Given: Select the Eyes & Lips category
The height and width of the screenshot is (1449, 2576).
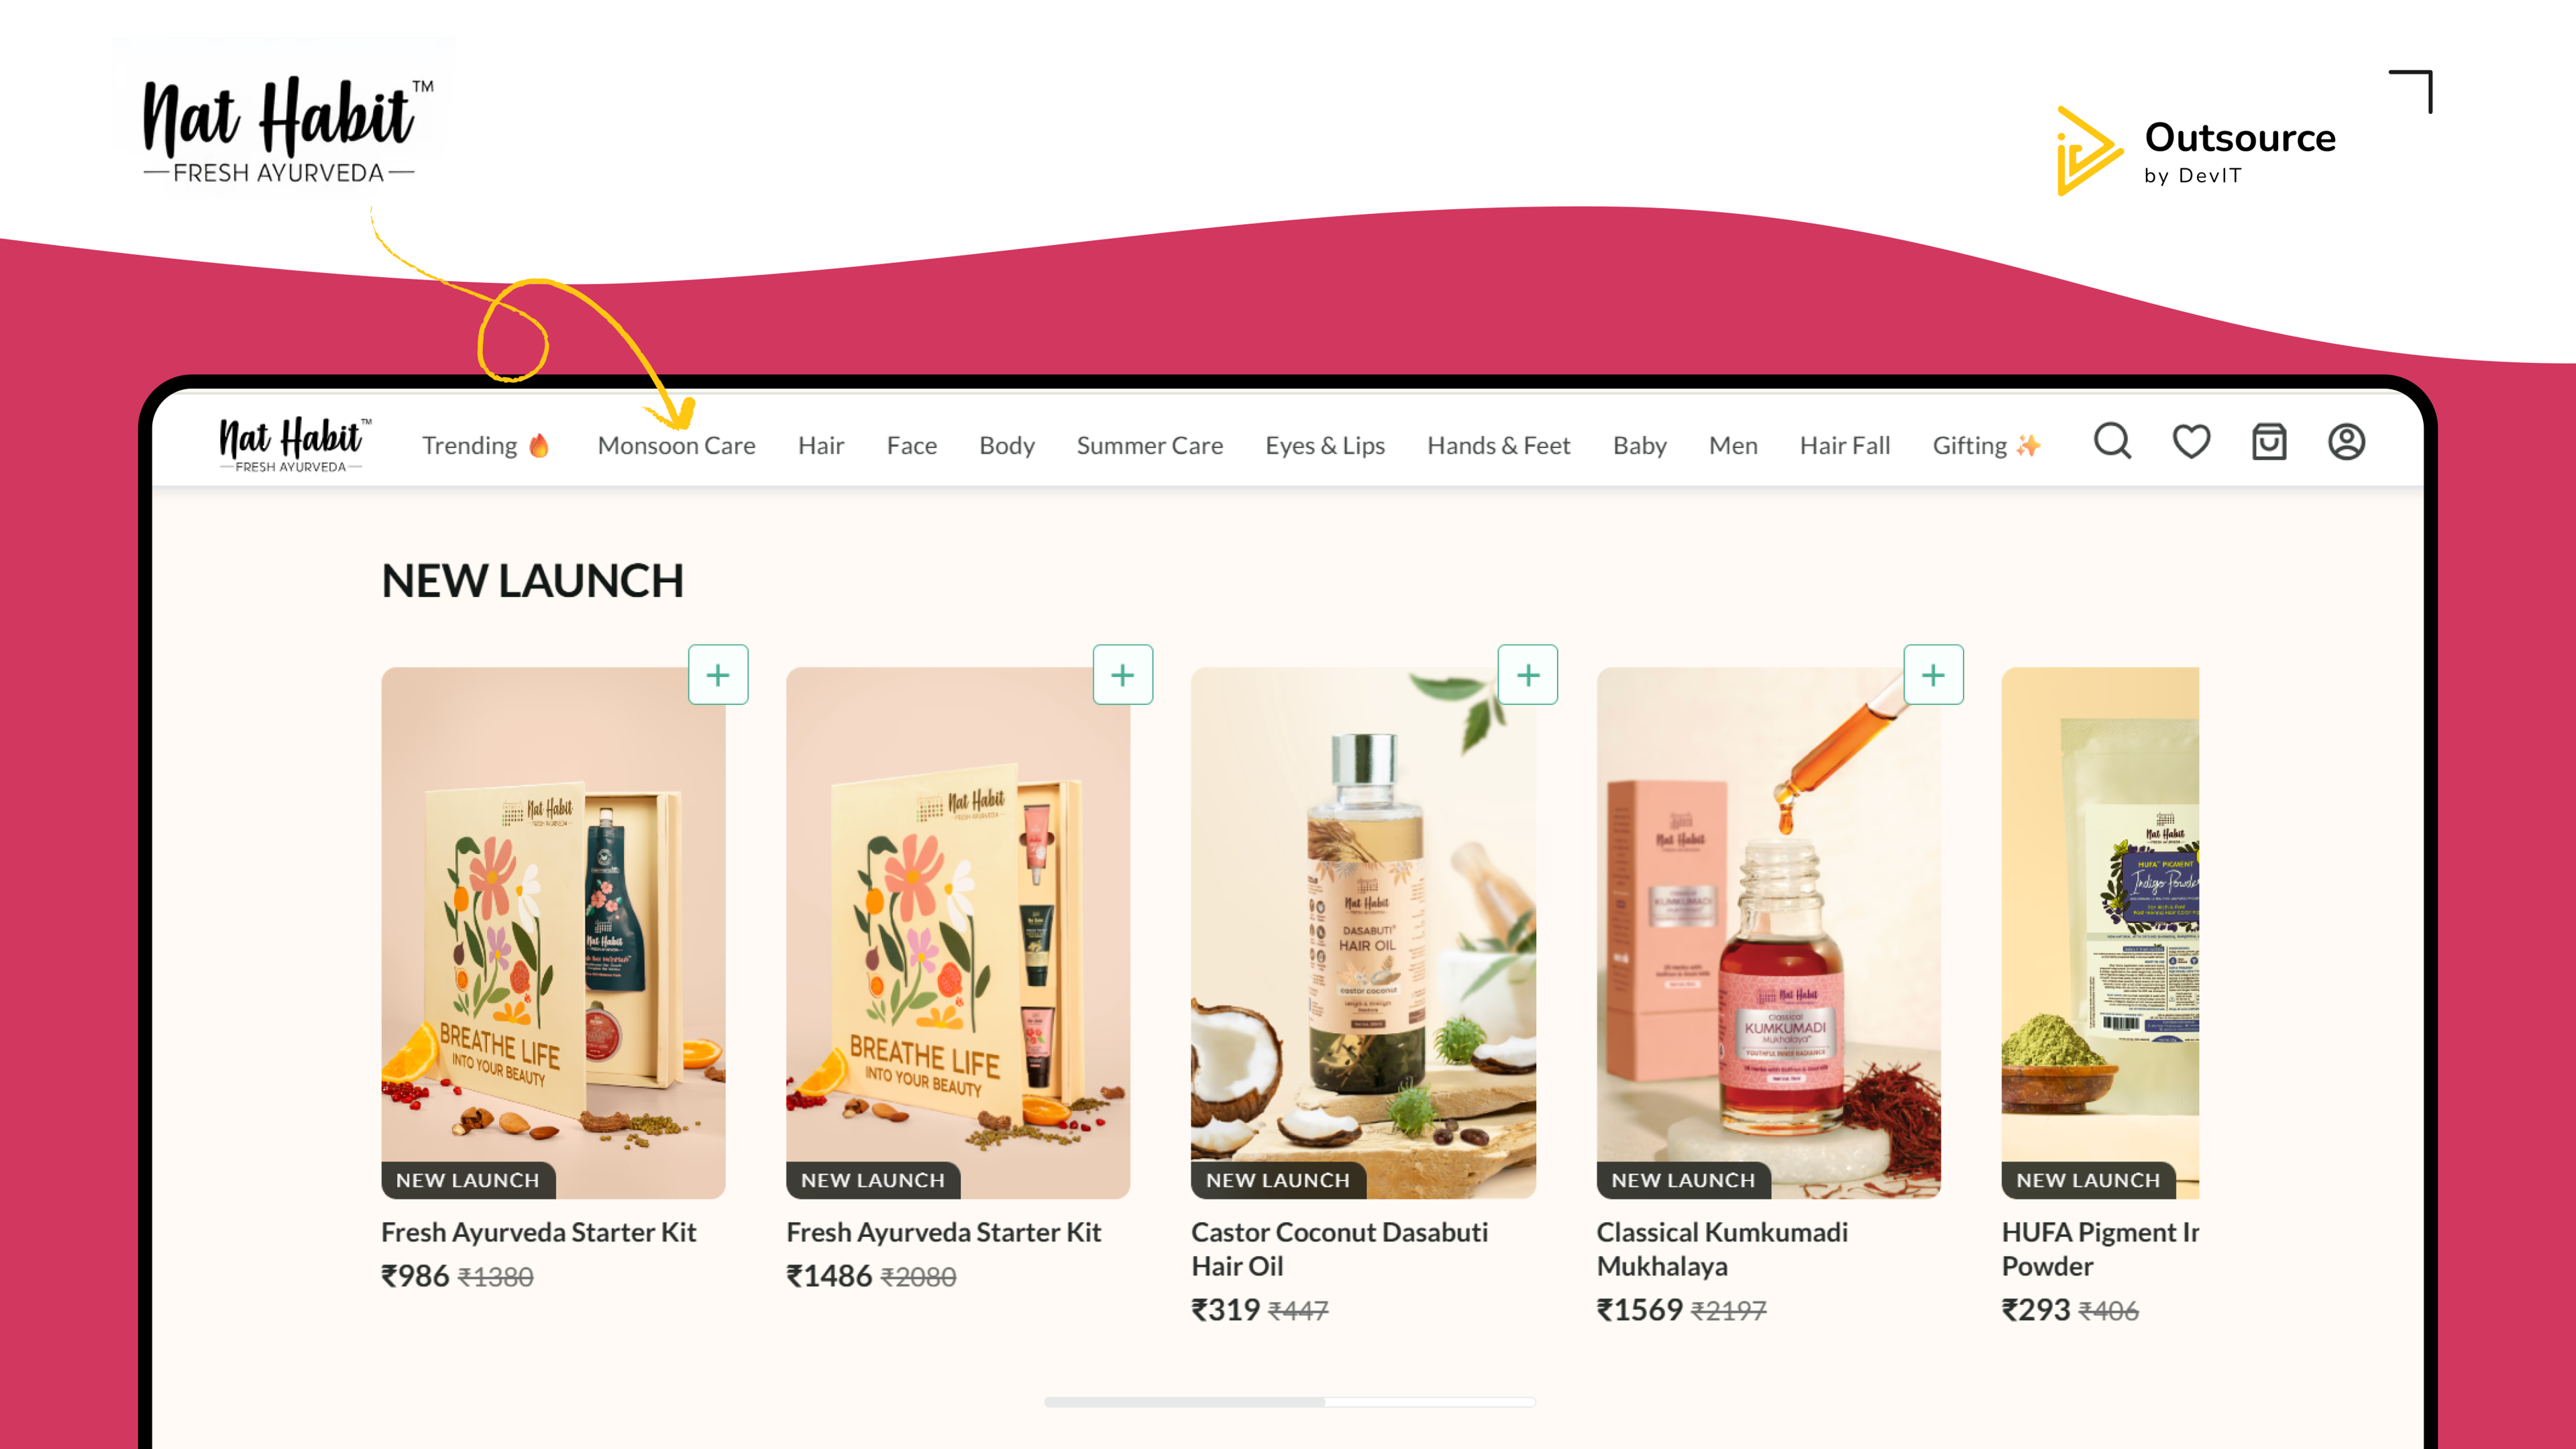Looking at the screenshot, I should pyautogui.click(x=1324, y=446).
